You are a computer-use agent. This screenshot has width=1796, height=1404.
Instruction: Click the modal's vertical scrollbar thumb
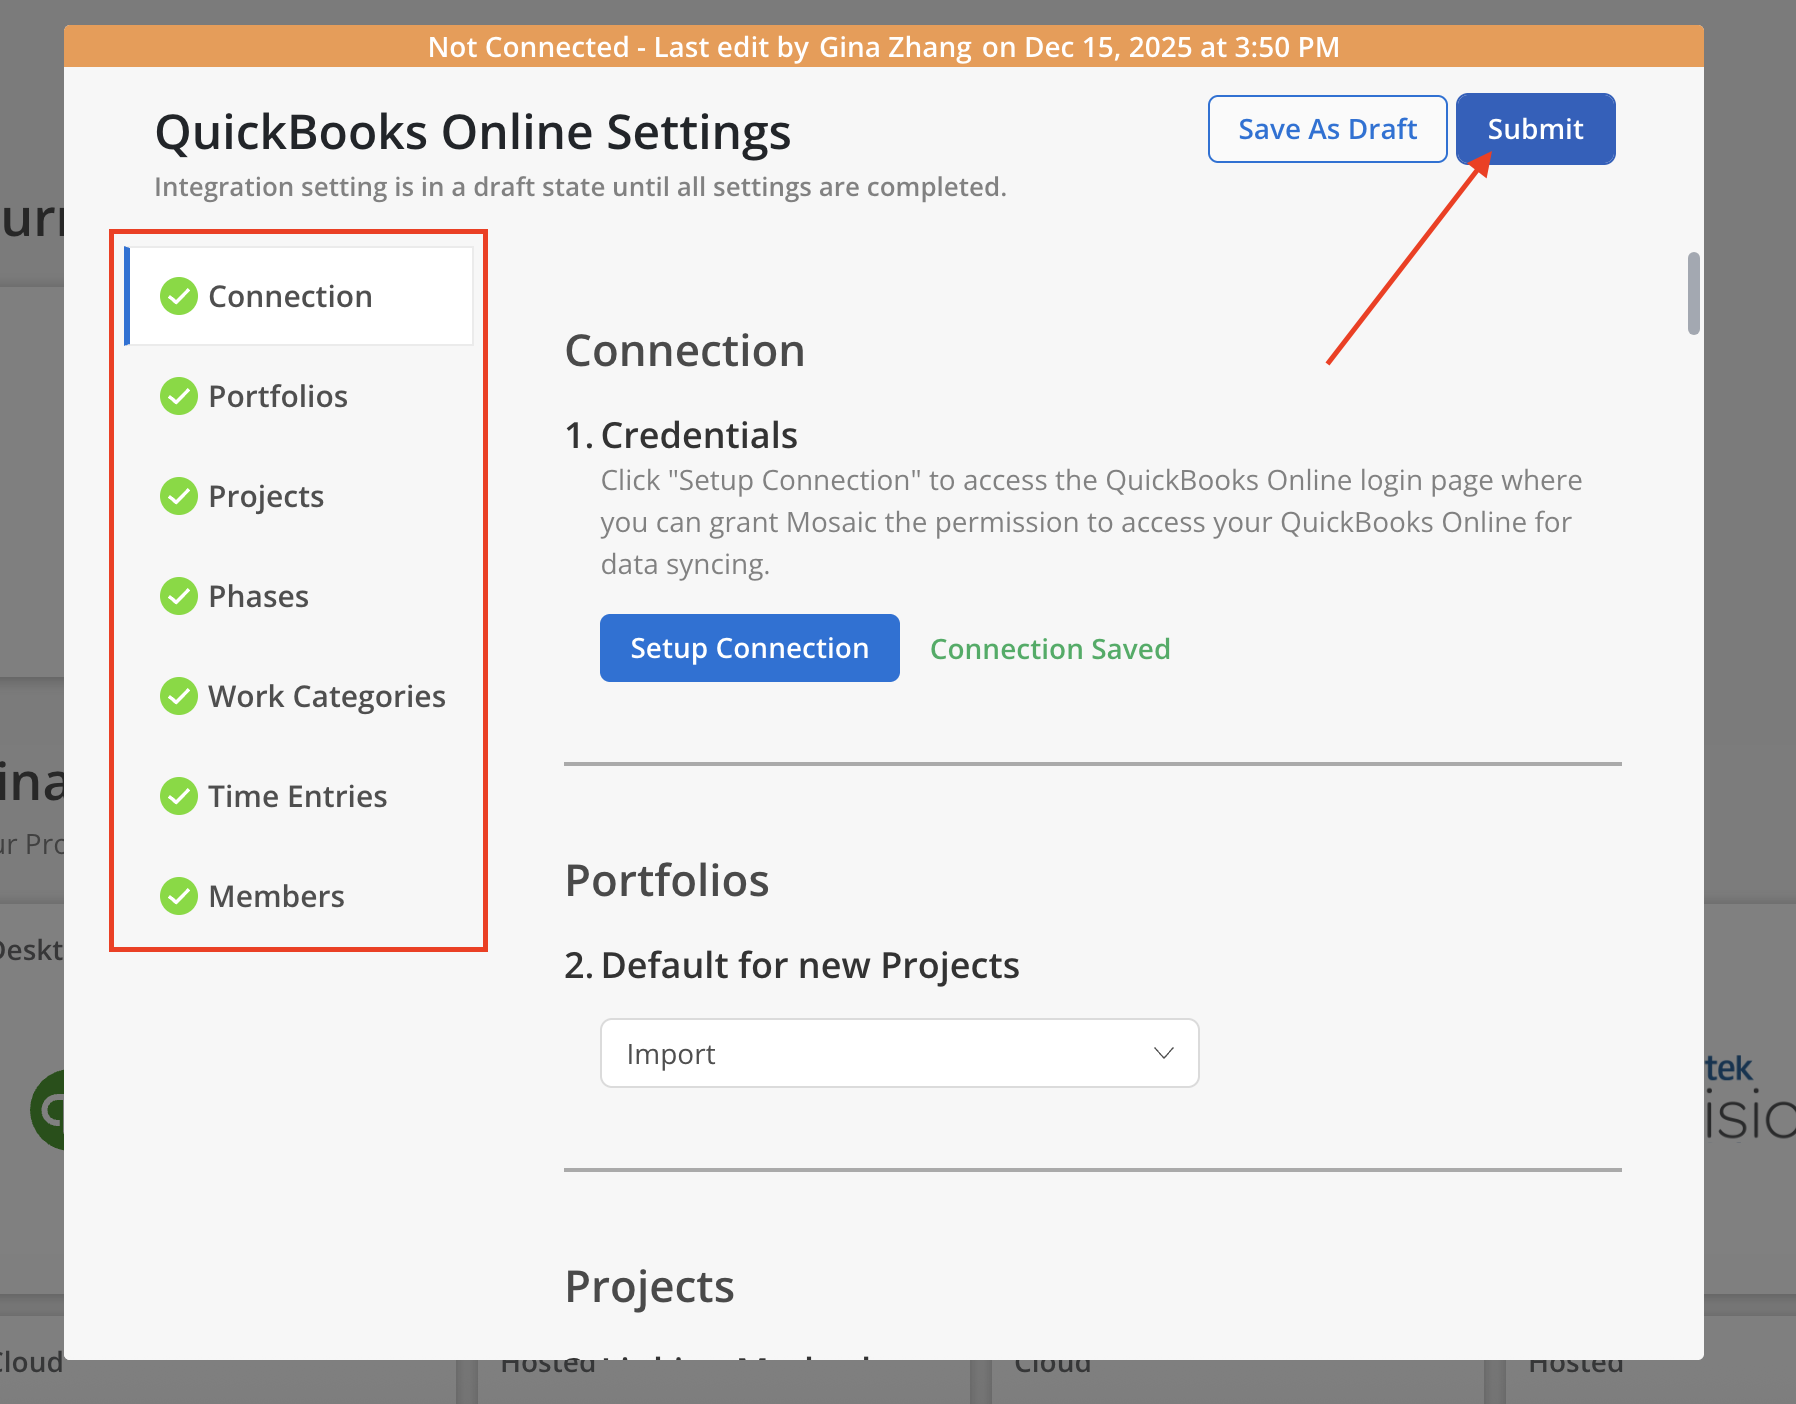(1693, 293)
